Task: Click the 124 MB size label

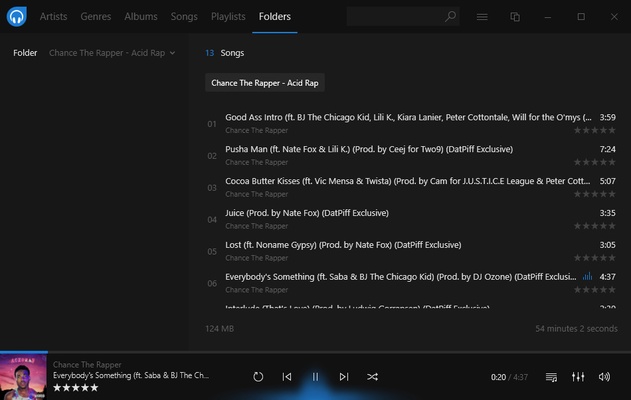Action: pos(219,329)
